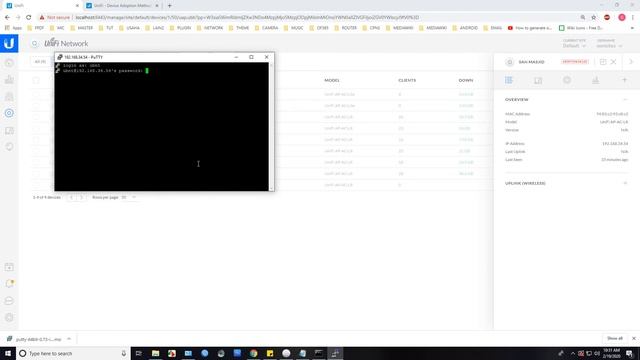Click the Windows taskbar search box
The image size is (640, 360).
click(73, 353)
